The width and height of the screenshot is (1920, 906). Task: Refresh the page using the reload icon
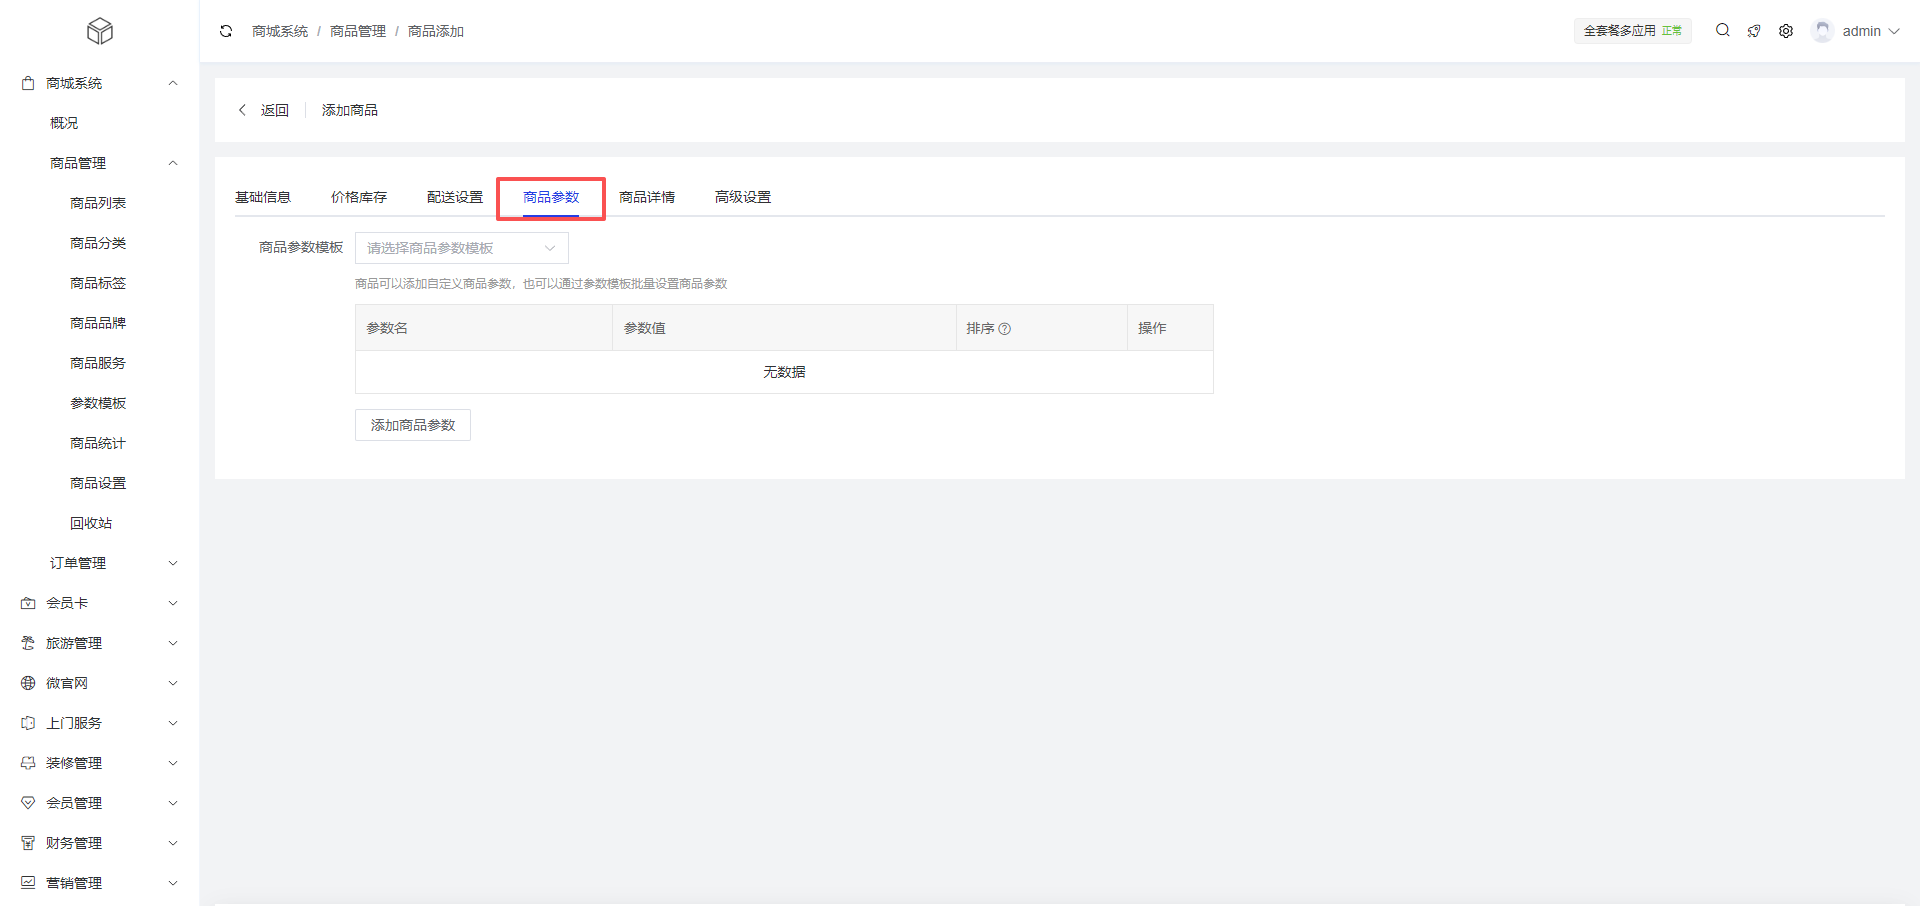pyautogui.click(x=226, y=31)
